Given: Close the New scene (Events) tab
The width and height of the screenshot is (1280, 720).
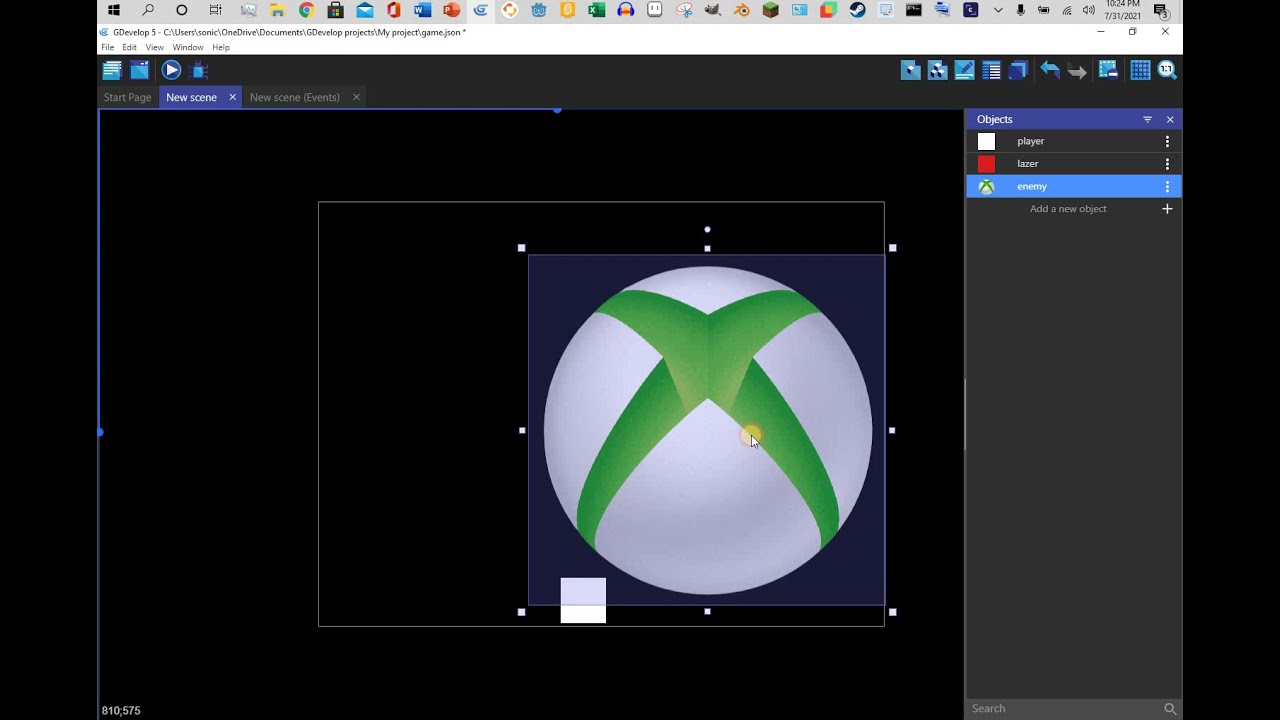Looking at the screenshot, I should [356, 97].
